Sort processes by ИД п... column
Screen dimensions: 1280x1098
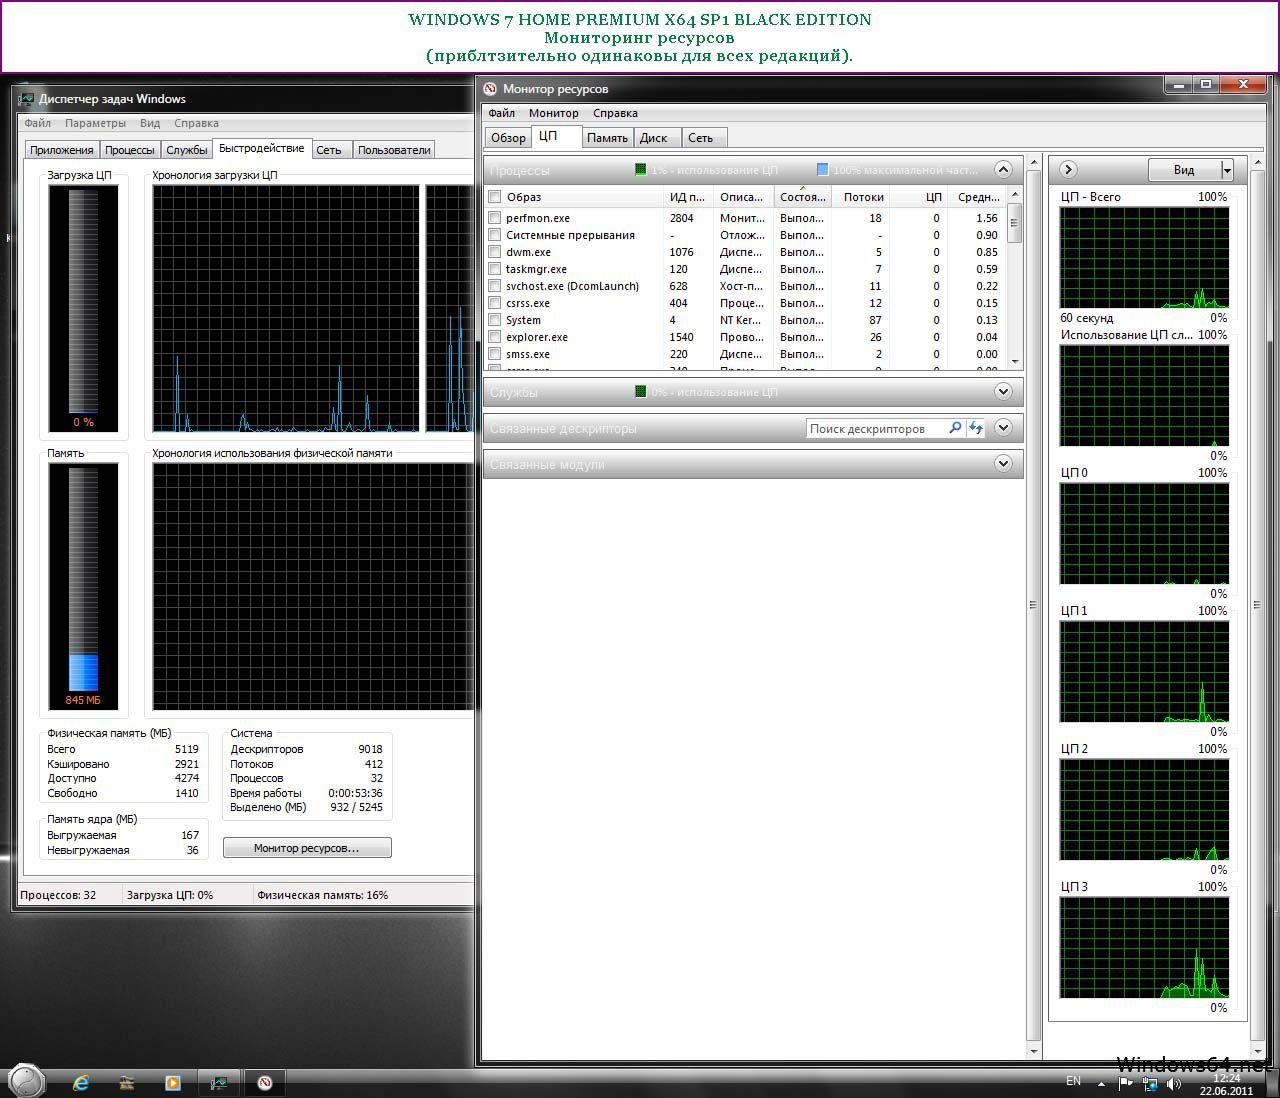[x=688, y=197]
